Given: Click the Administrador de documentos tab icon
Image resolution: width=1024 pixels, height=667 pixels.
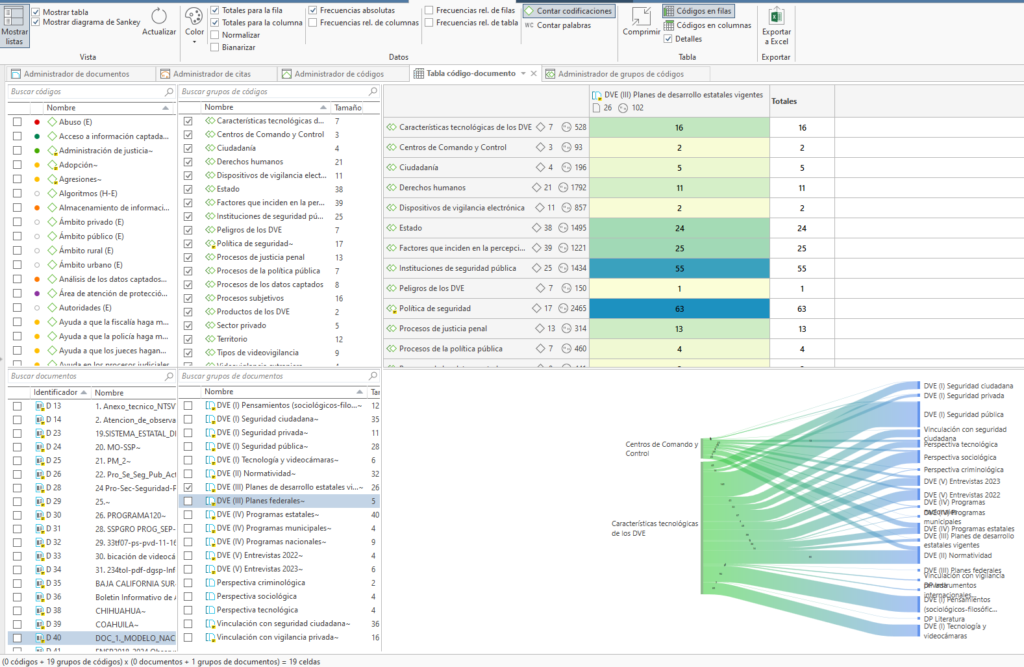Looking at the screenshot, I should point(16,74).
